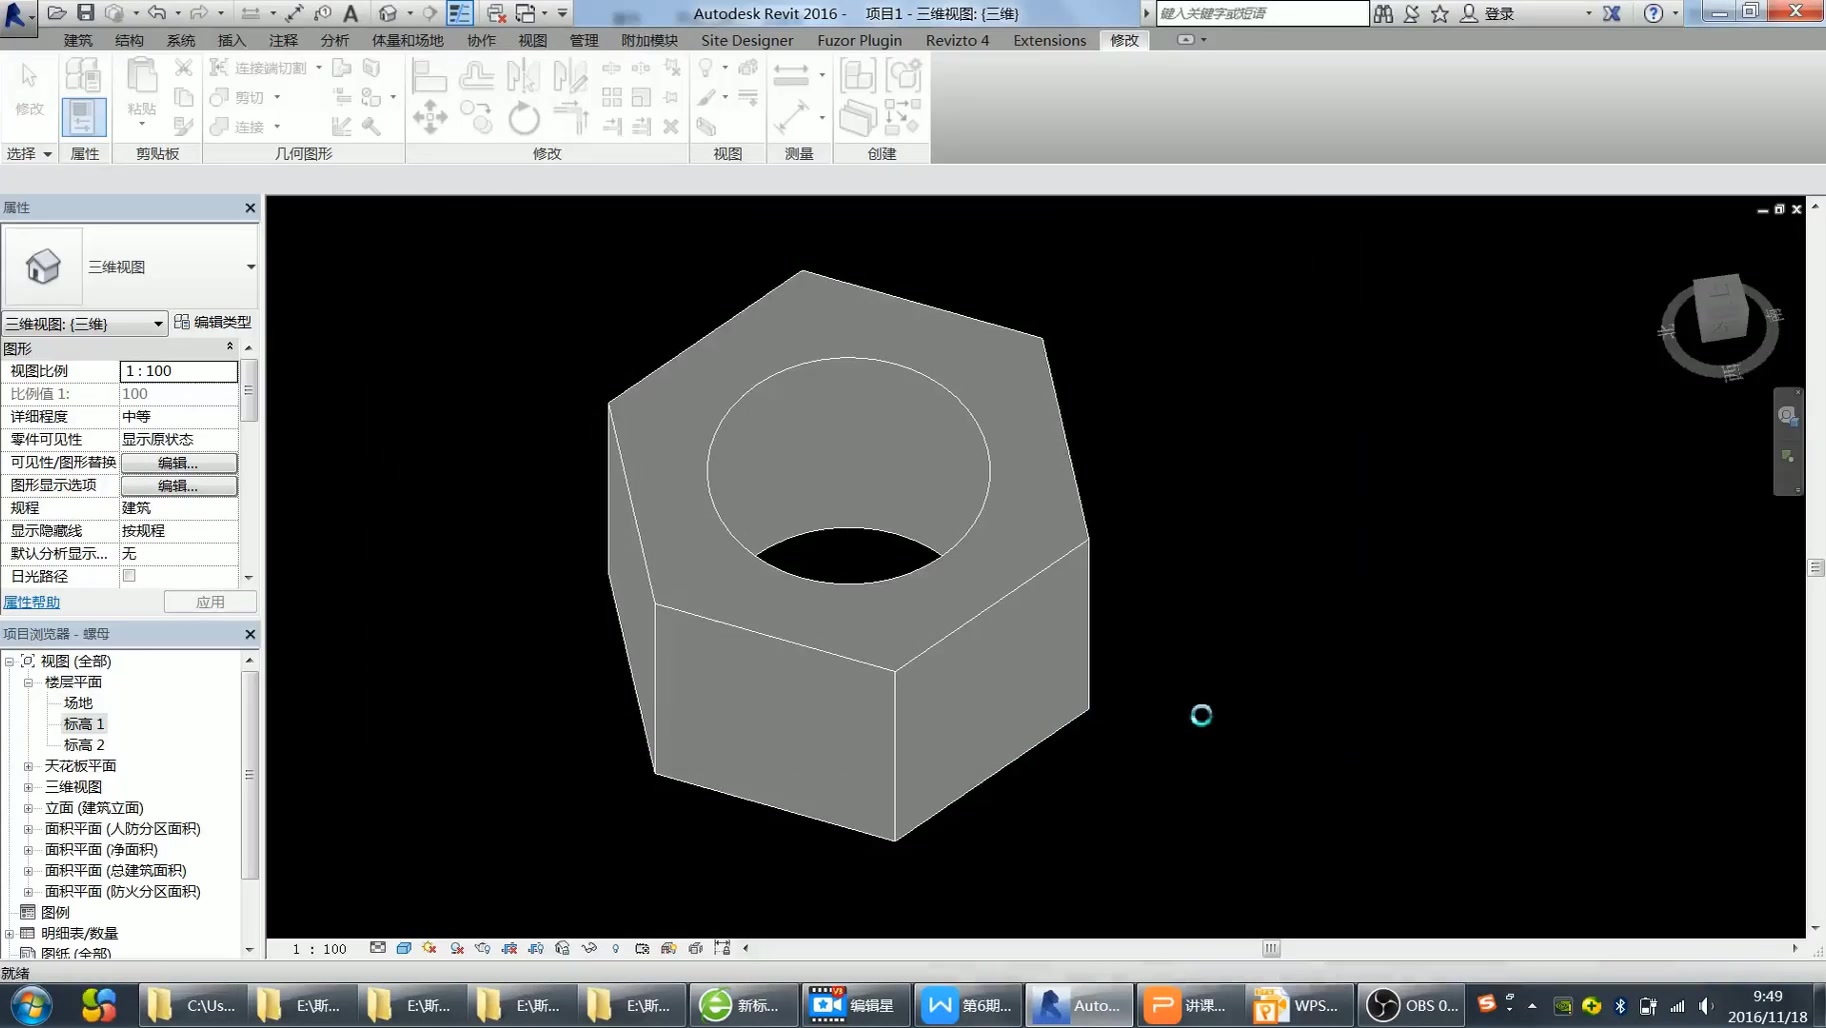This screenshot has height=1028, width=1826.
Task: Toggle sun path icon in view control bar
Action: point(430,948)
